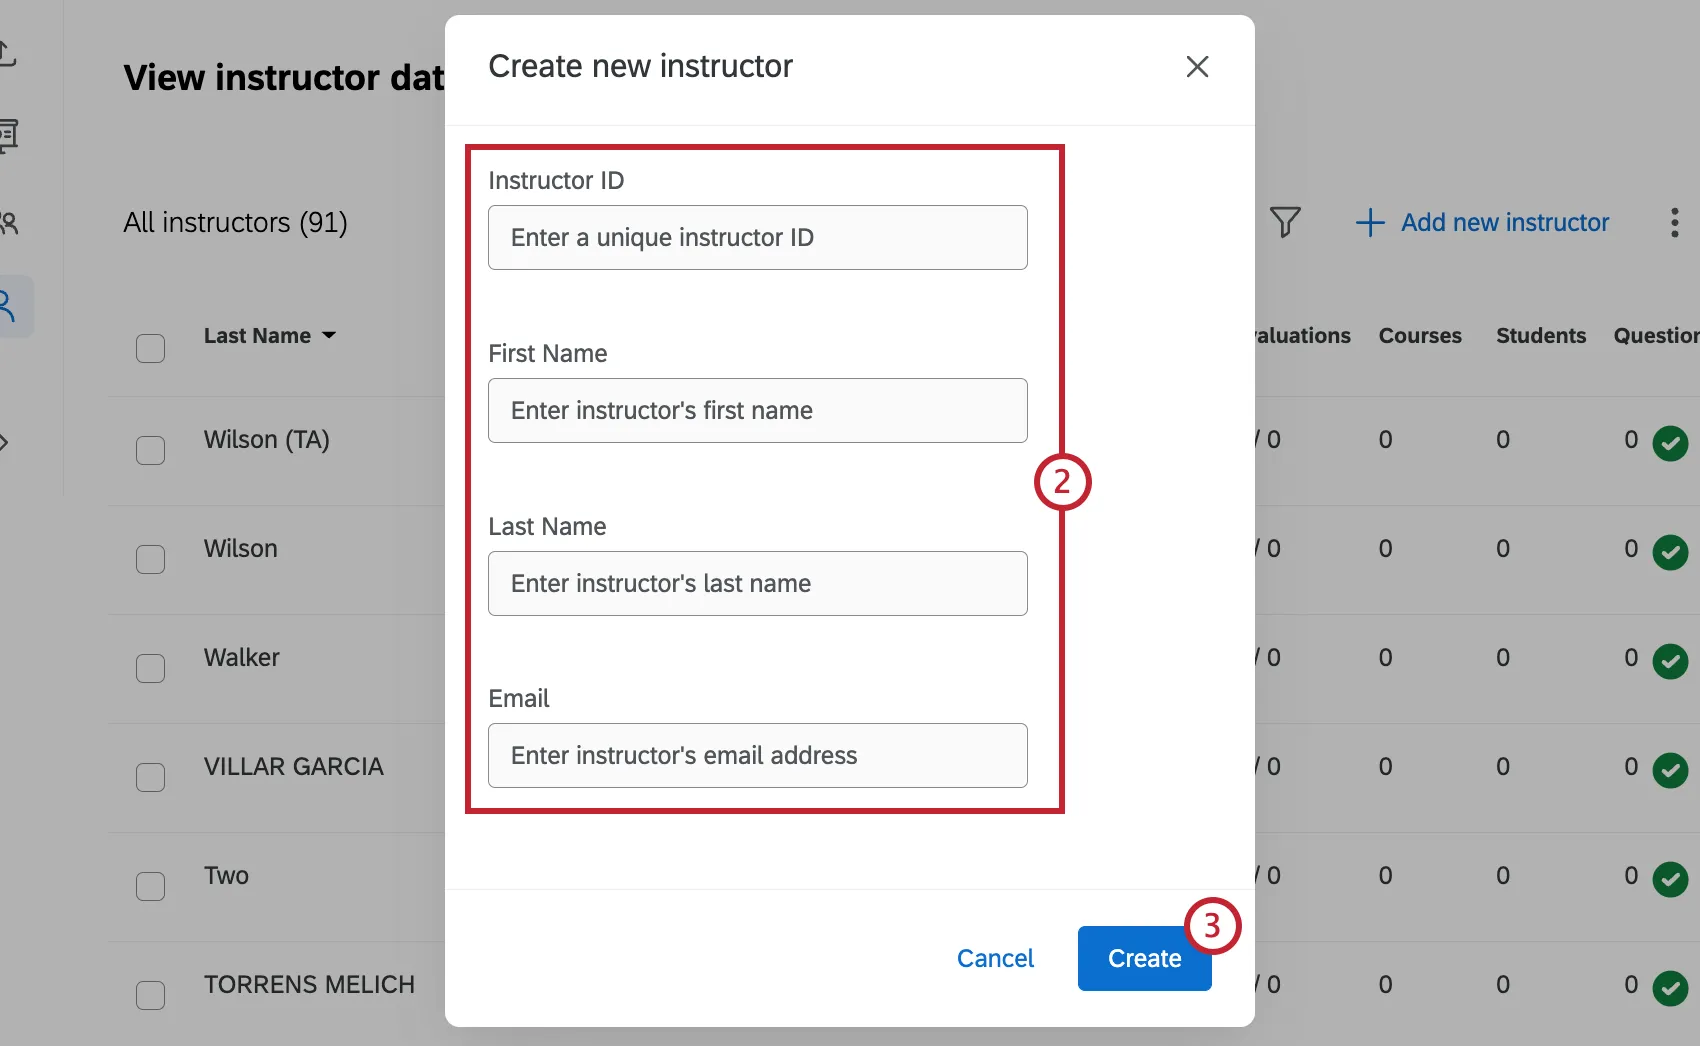Image resolution: width=1700 pixels, height=1046 pixels.
Task: Check the checkbox beside VILLAR GARCIA
Action: point(151,777)
